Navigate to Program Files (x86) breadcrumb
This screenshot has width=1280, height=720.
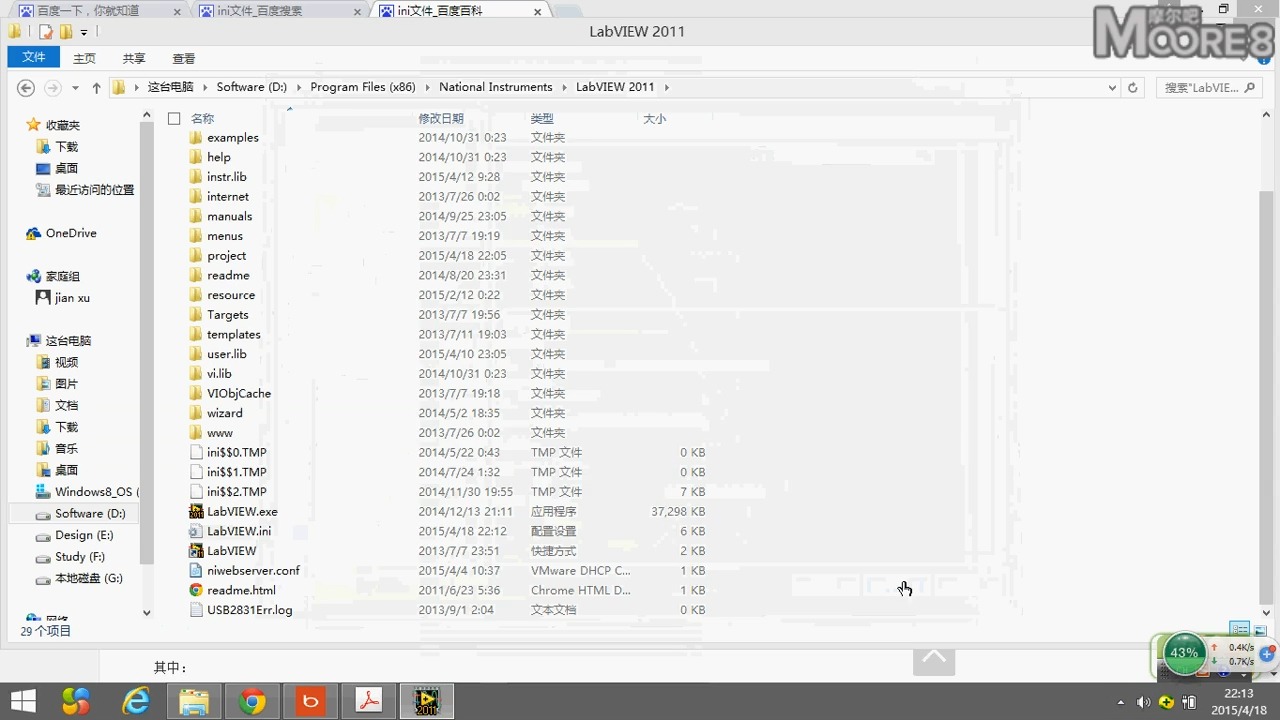click(x=362, y=88)
